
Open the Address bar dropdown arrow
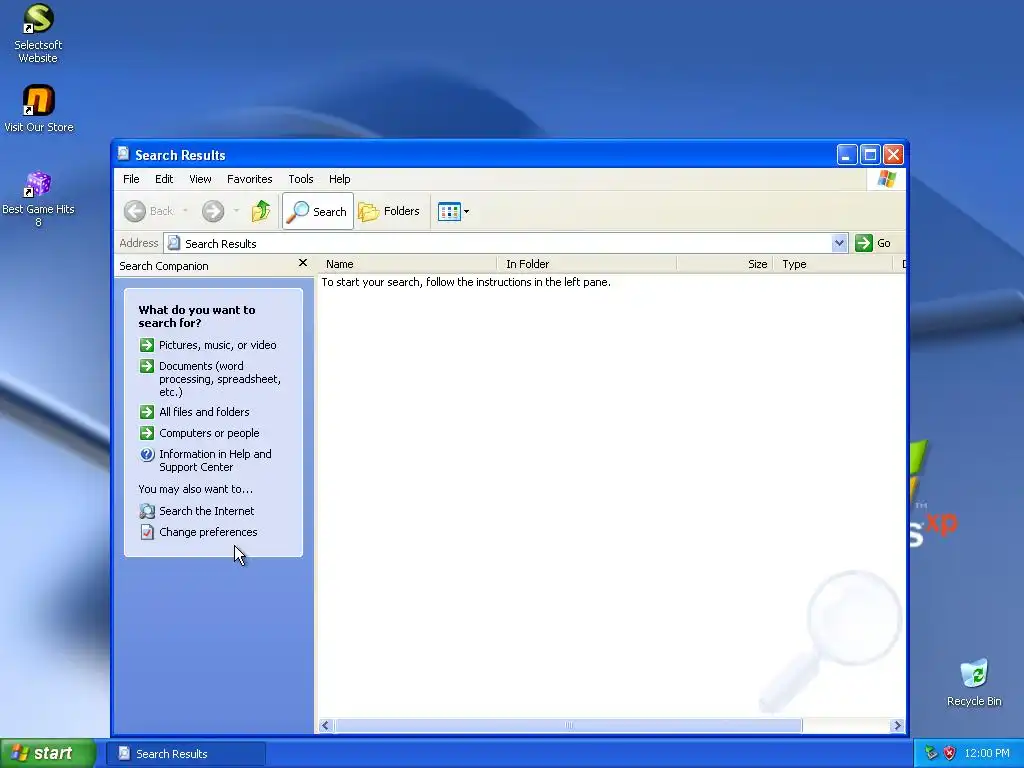click(x=839, y=243)
